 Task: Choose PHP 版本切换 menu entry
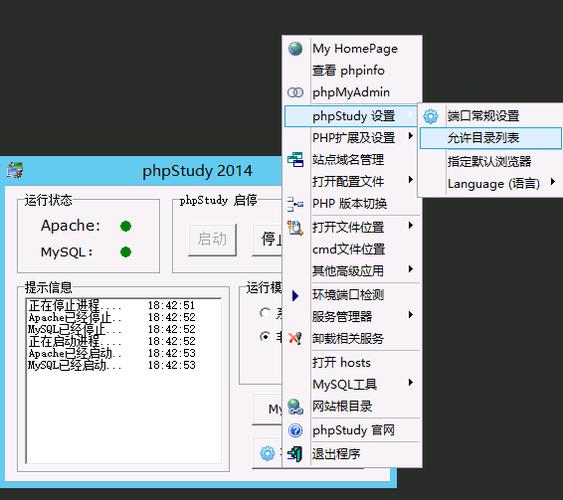click(352, 204)
